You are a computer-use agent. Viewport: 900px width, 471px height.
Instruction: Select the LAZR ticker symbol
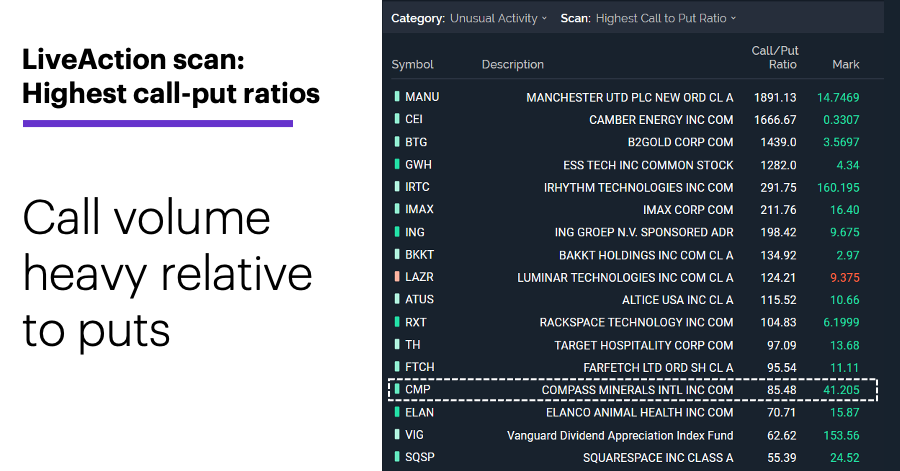coord(420,277)
